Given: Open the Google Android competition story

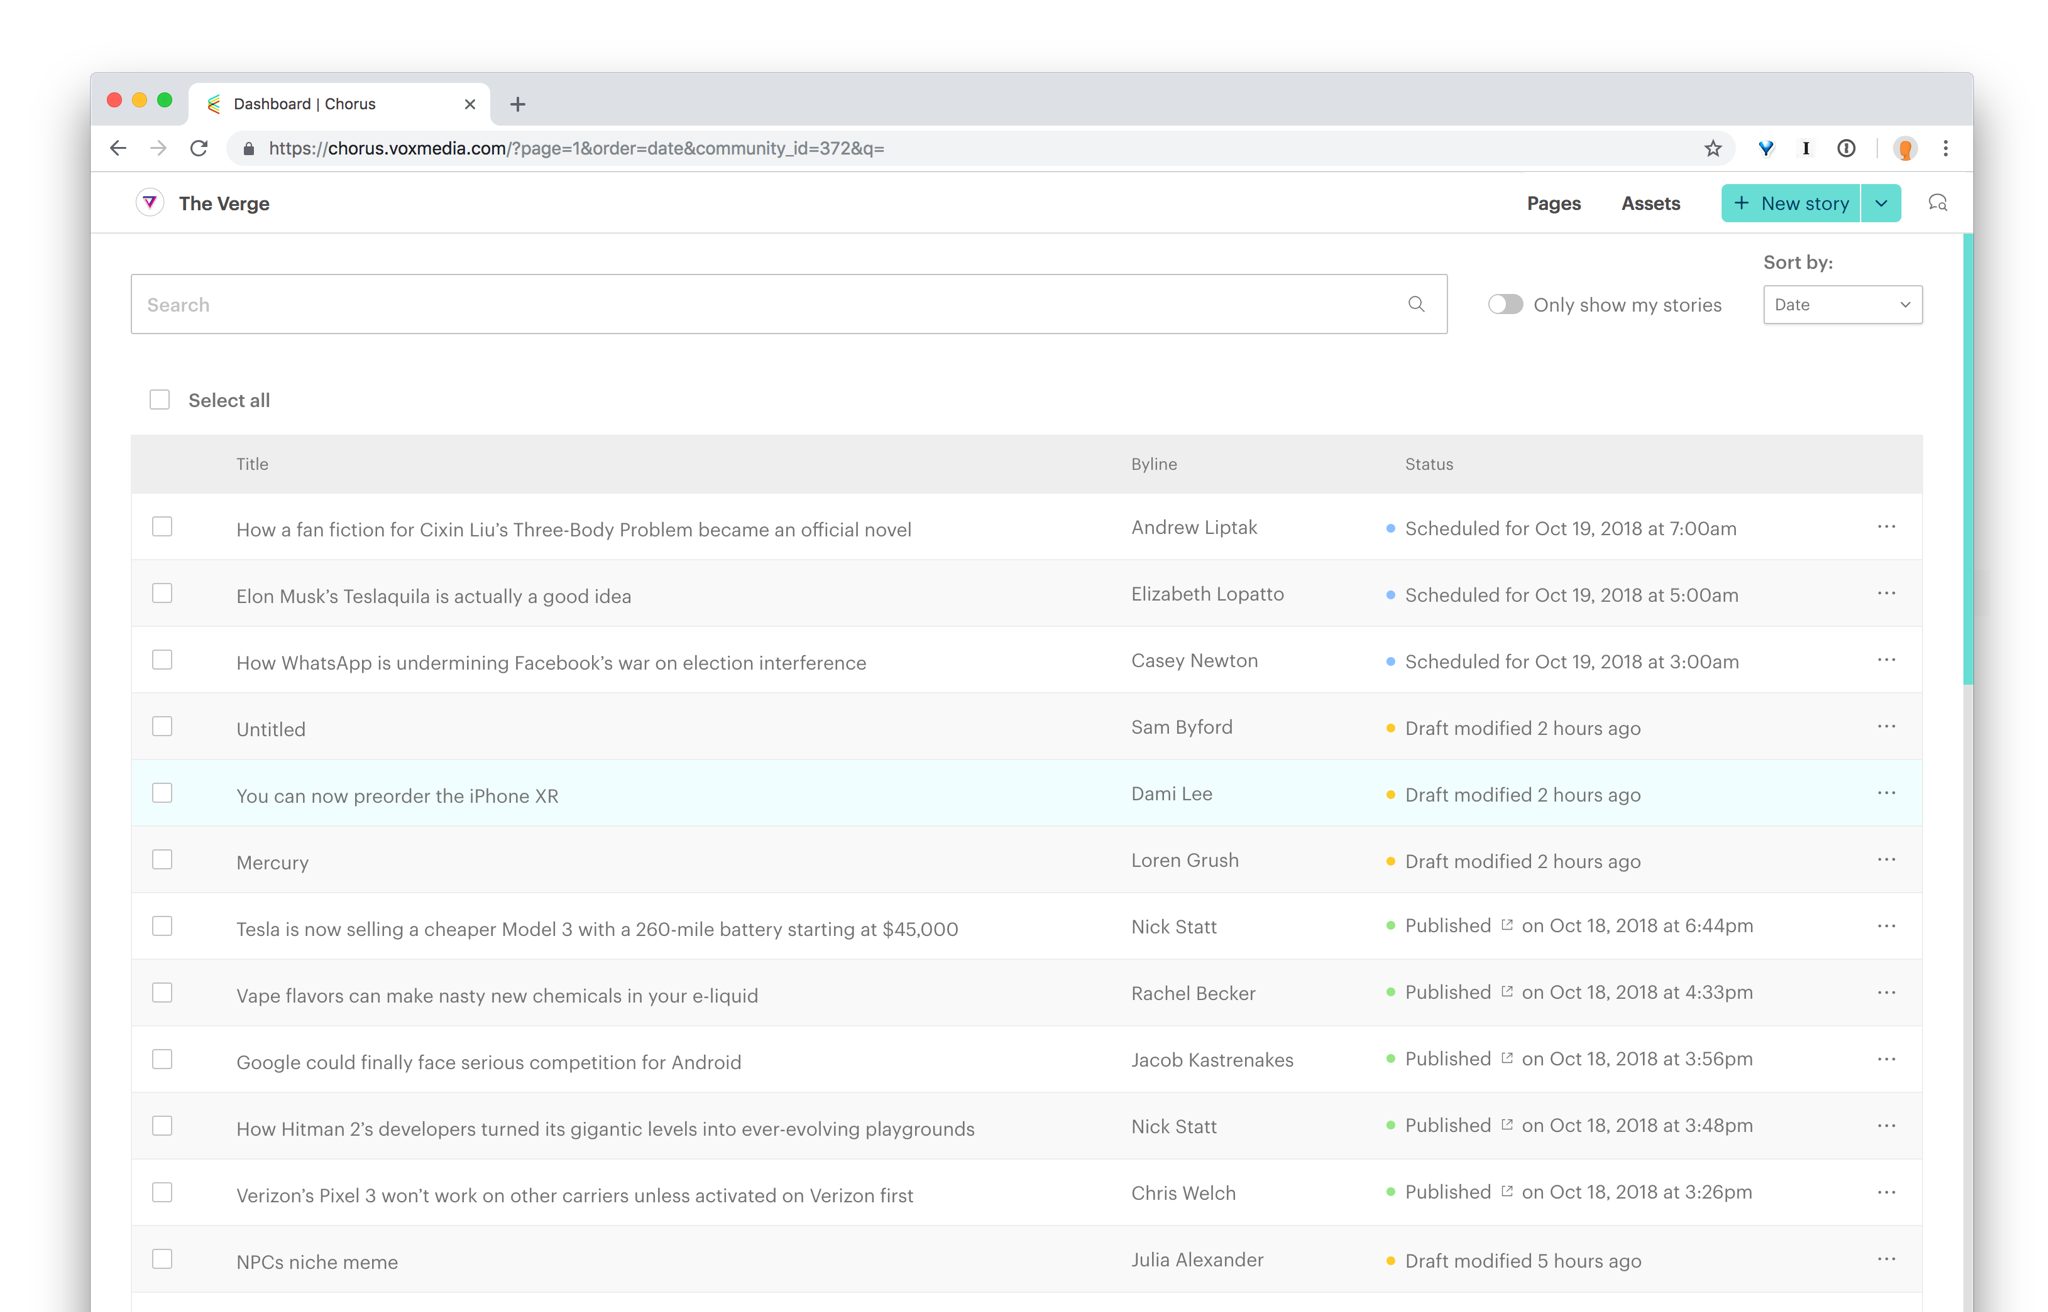Looking at the screenshot, I should point(488,1062).
